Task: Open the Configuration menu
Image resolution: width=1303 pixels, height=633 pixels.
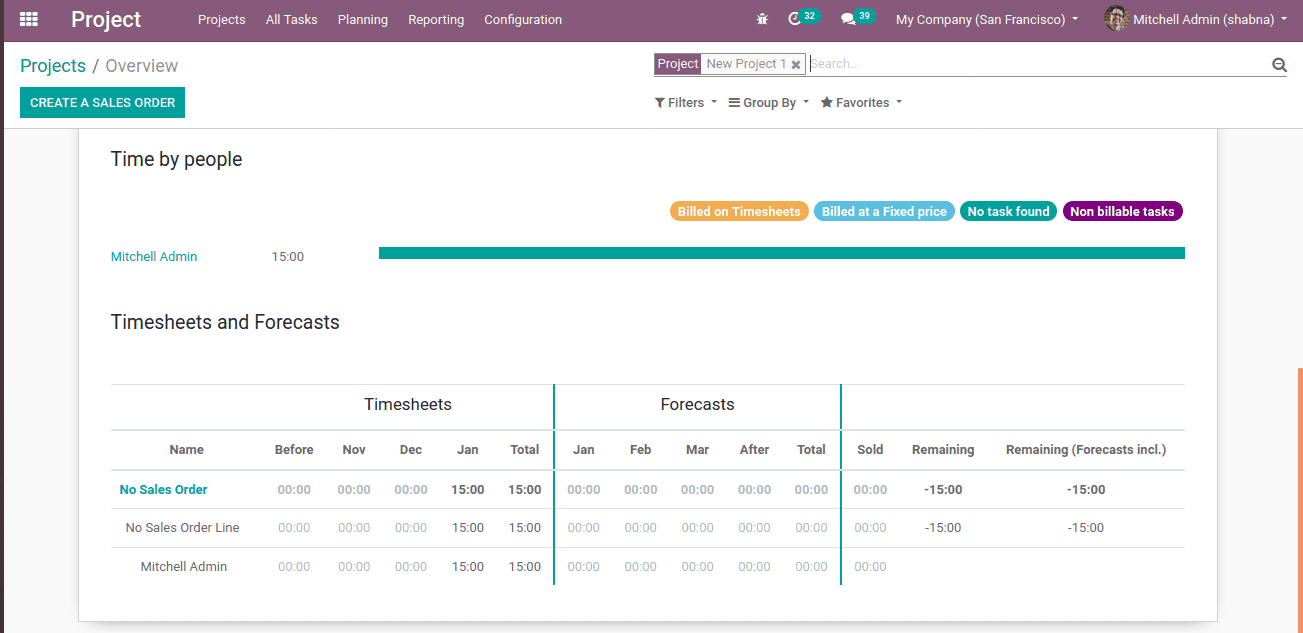Action: [523, 19]
